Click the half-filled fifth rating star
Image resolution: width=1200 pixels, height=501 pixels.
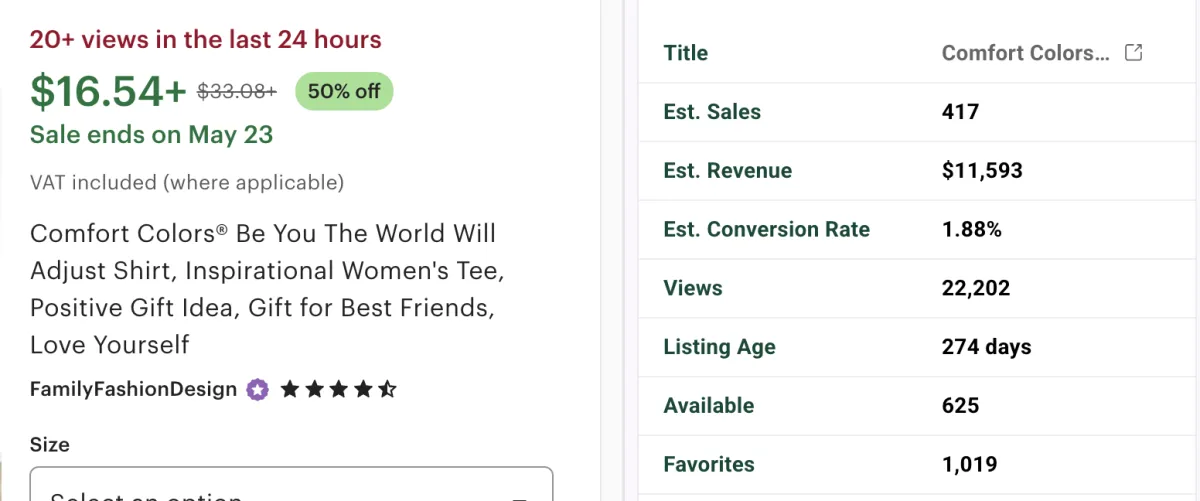[387, 389]
